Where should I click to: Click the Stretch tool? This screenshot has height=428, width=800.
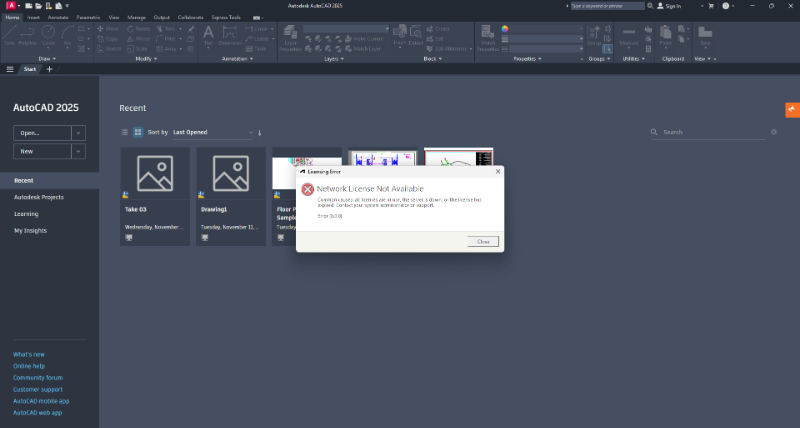coord(109,49)
